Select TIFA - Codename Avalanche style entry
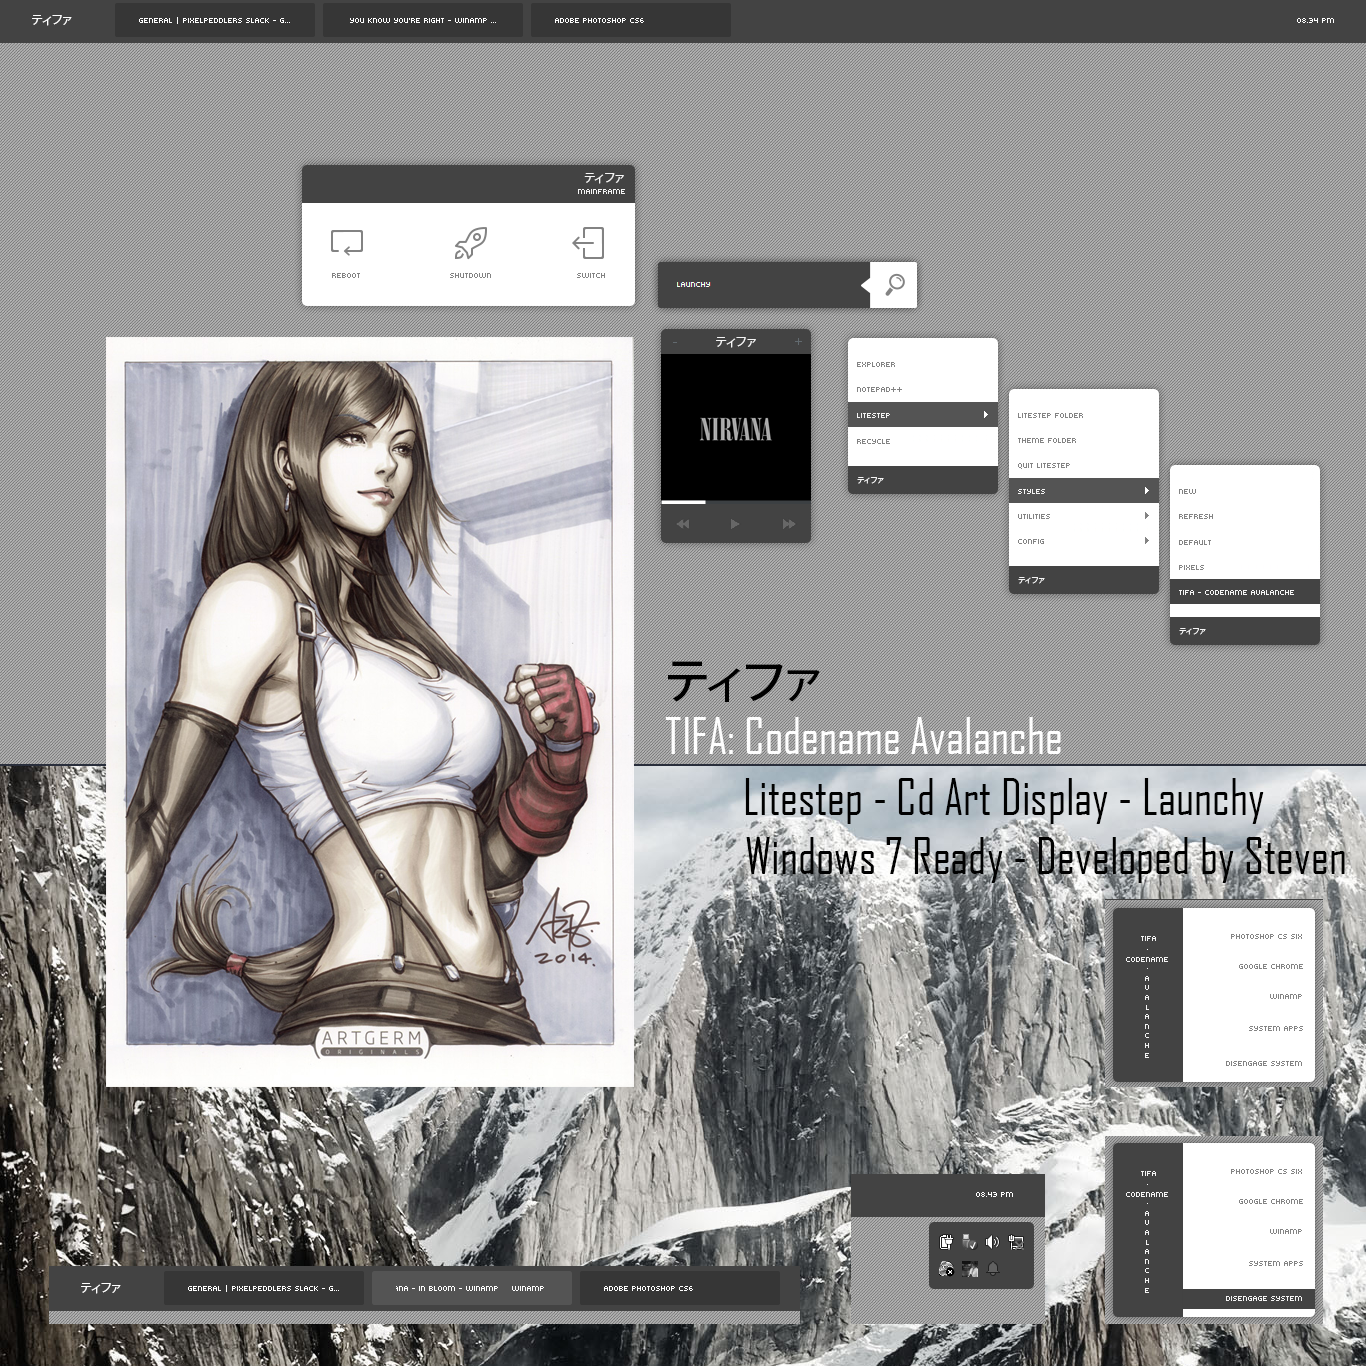1366x1366 pixels. [1245, 592]
